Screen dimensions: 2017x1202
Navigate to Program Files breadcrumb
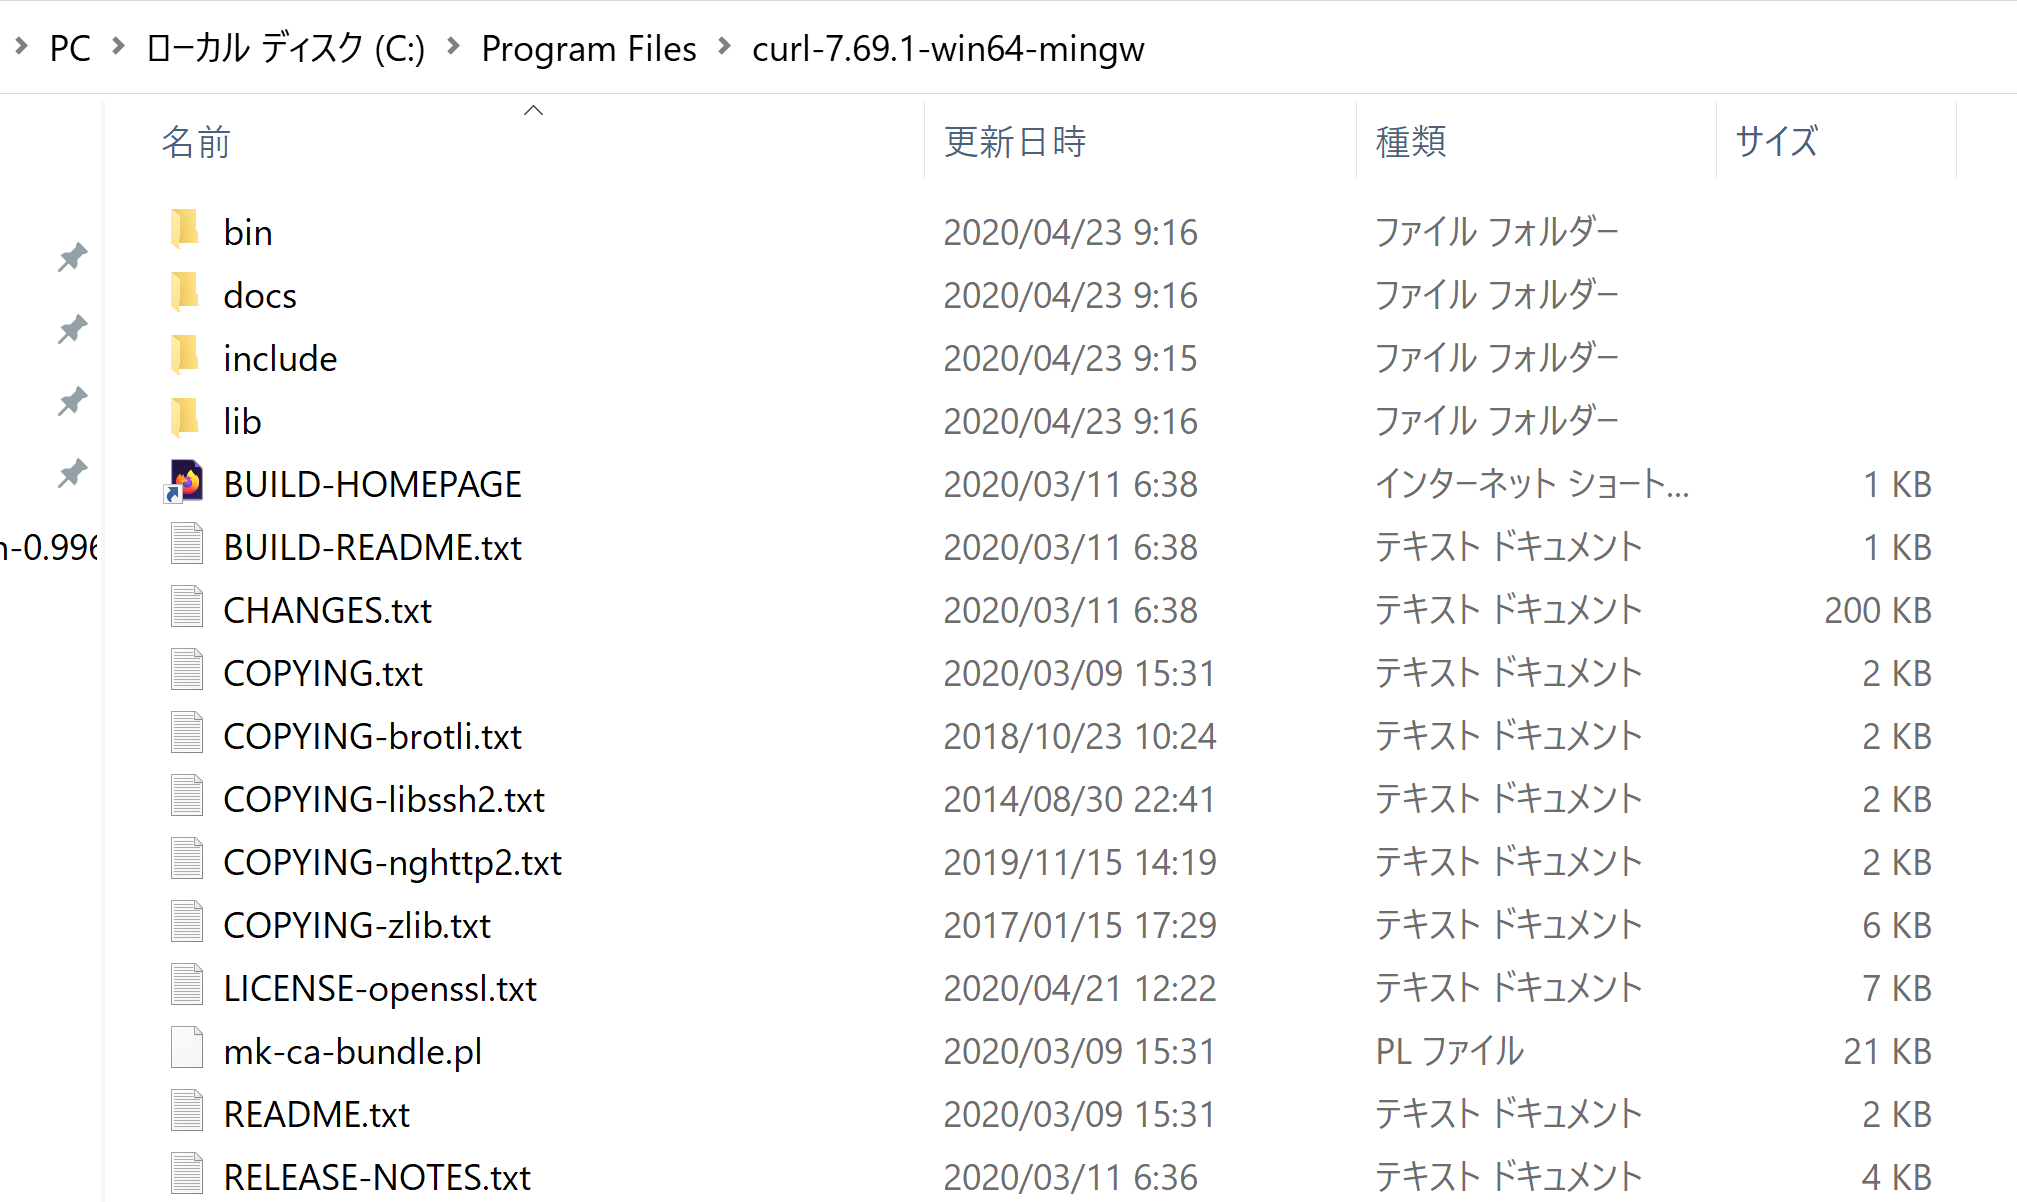[x=589, y=48]
